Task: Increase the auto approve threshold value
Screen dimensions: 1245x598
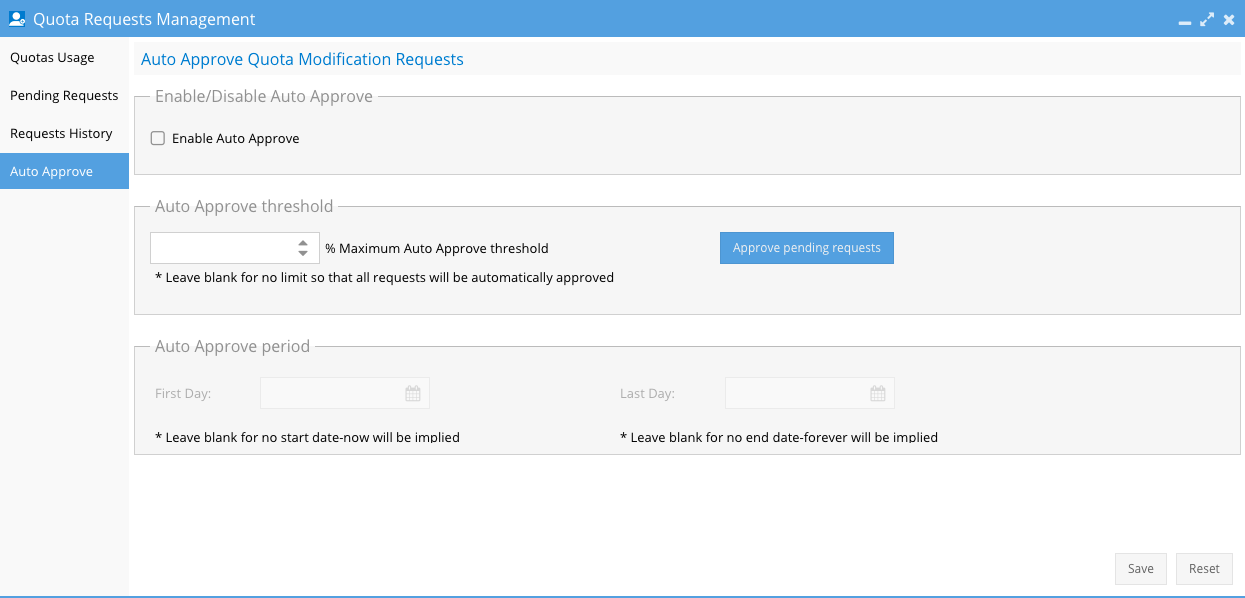Action: click(303, 243)
